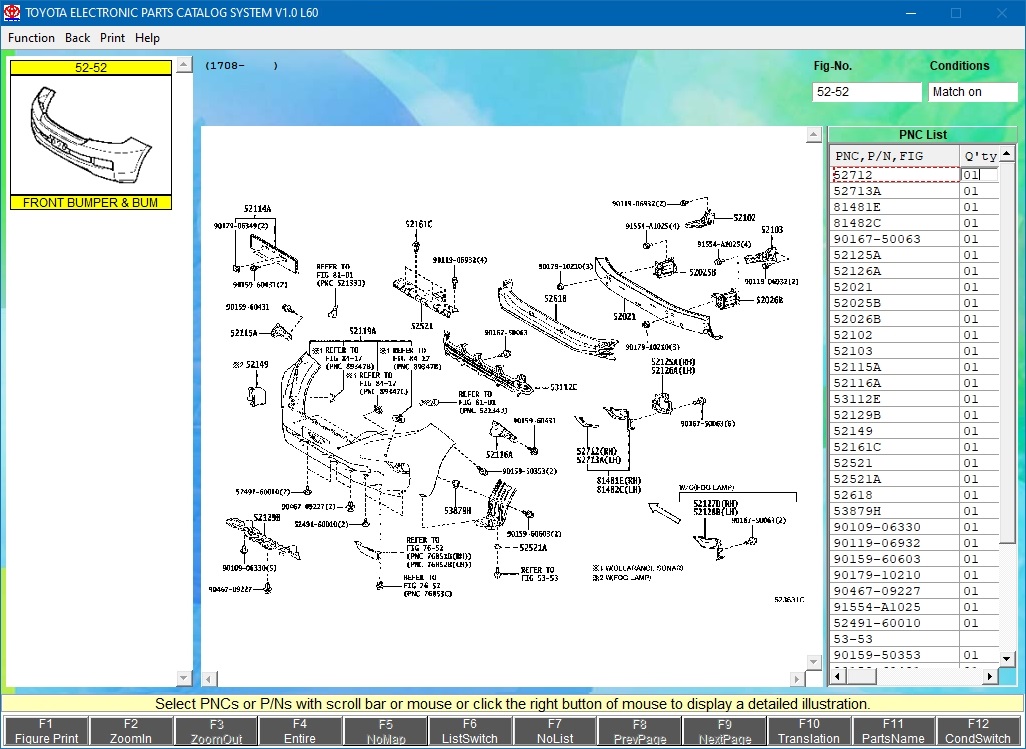Select part number 90179-10210 in list
The height and width of the screenshot is (749, 1026).
click(x=895, y=575)
